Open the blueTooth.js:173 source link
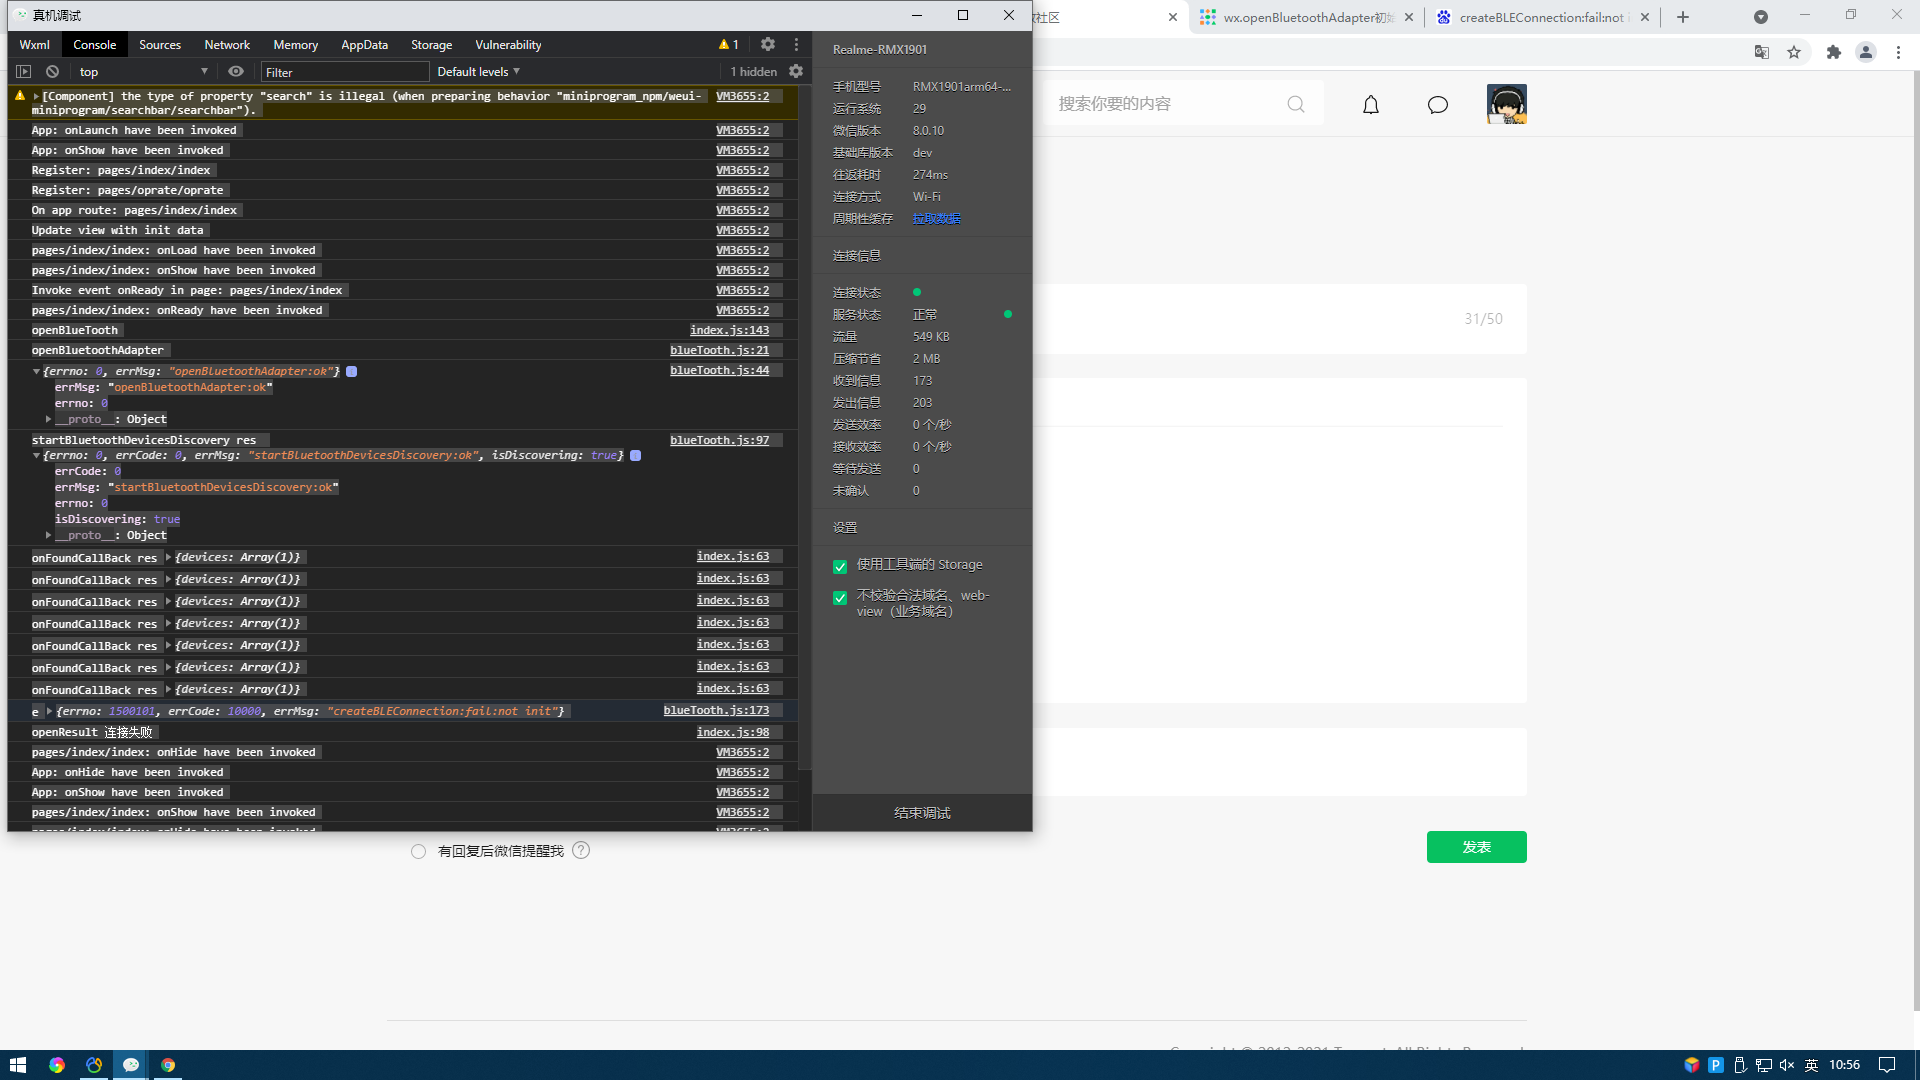 click(x=716, y=710)
